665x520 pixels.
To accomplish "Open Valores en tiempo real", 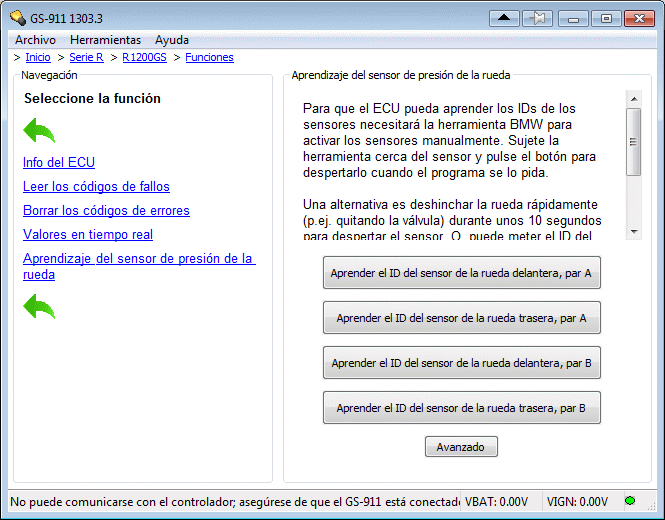I will click(x=88, y=235).
